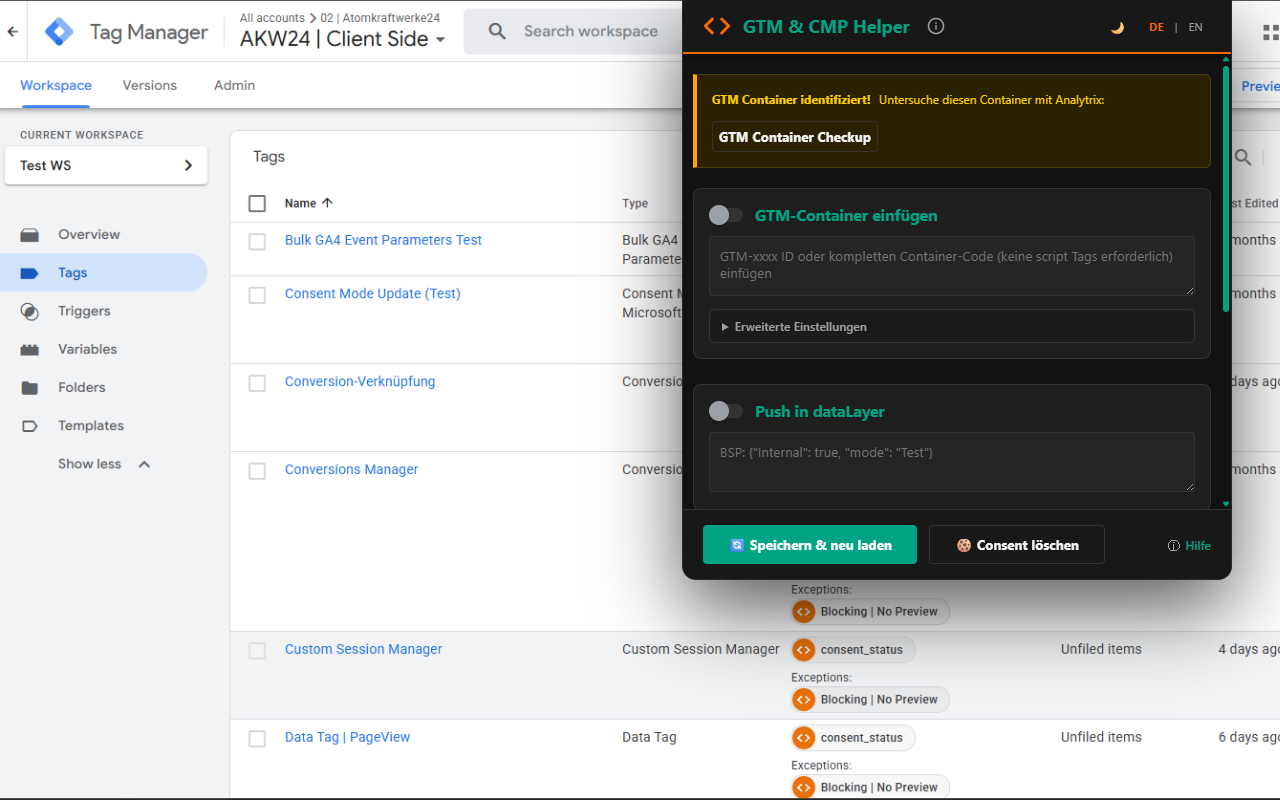Switch theme with the moon icon
This screenshot has width=1280, height=800.
[x=1117, y=28]
